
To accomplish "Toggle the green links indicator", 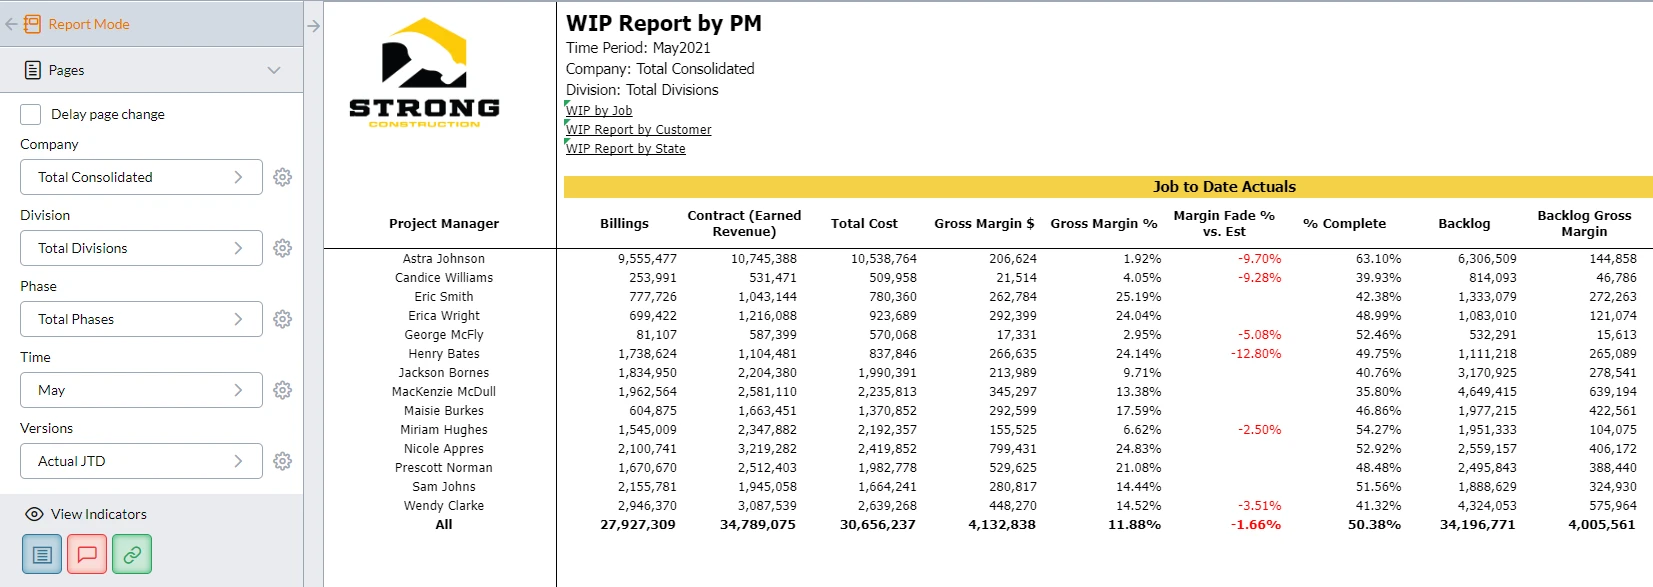I will 132,554.
